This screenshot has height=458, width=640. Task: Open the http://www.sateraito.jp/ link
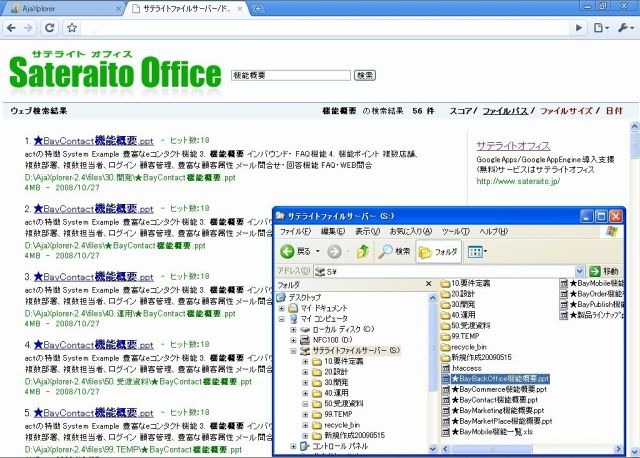point(518,181)
